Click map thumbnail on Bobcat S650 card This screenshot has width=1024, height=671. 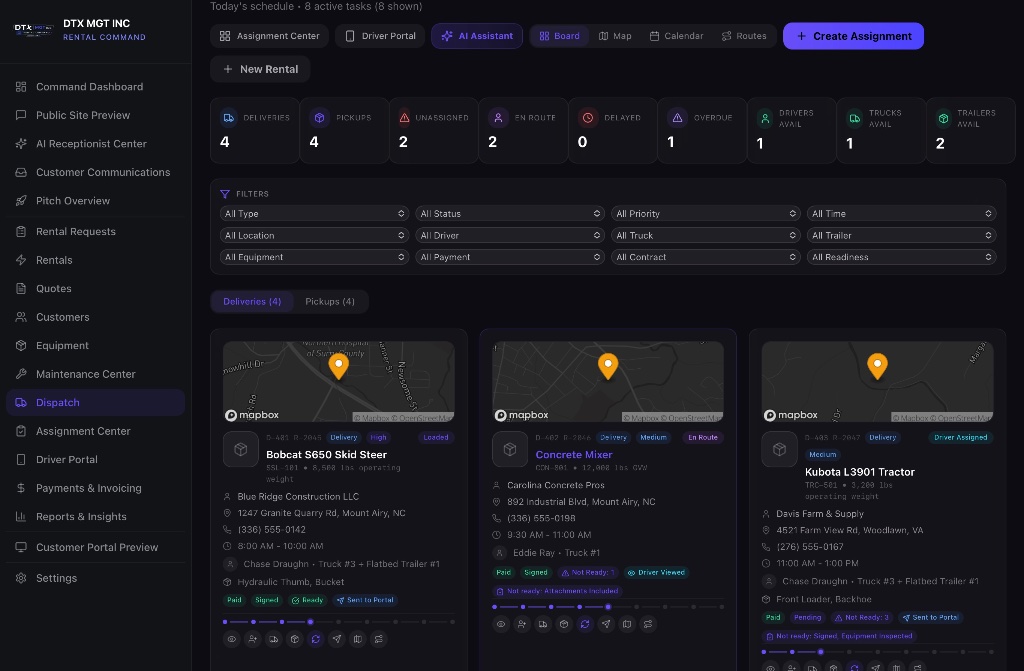click(x=339, y=382)
